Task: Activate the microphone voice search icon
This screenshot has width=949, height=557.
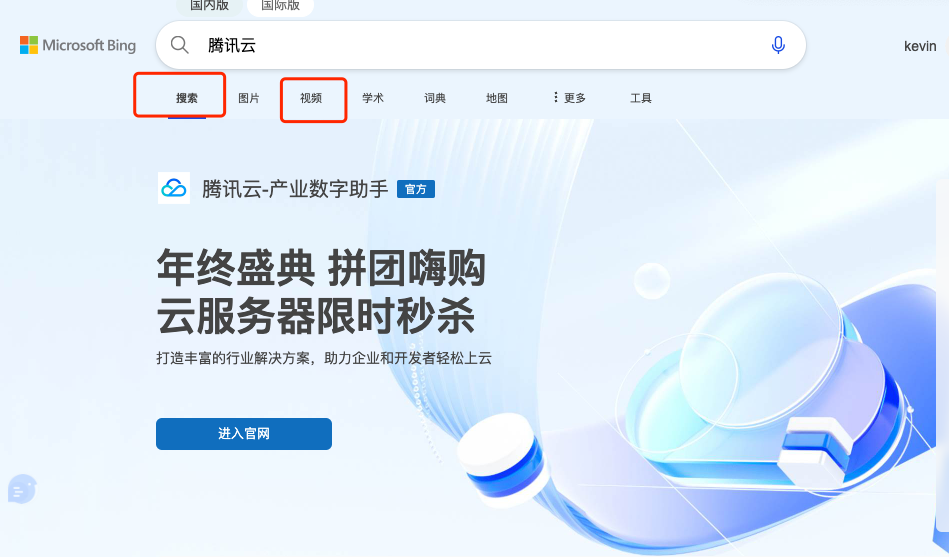Action: coord(778,45)
